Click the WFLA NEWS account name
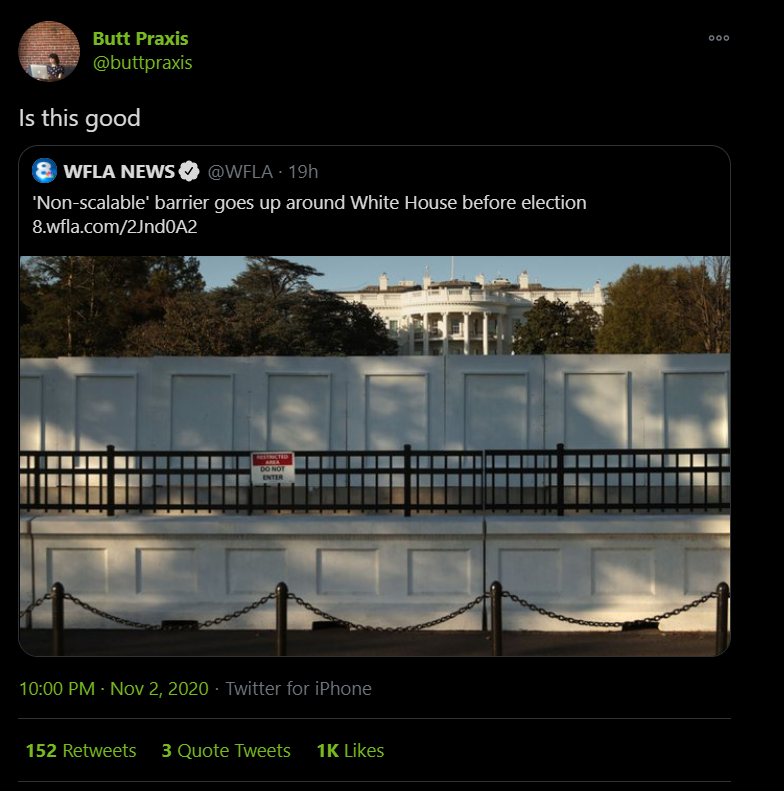This screenshot has width=784, height=791. 118,172
